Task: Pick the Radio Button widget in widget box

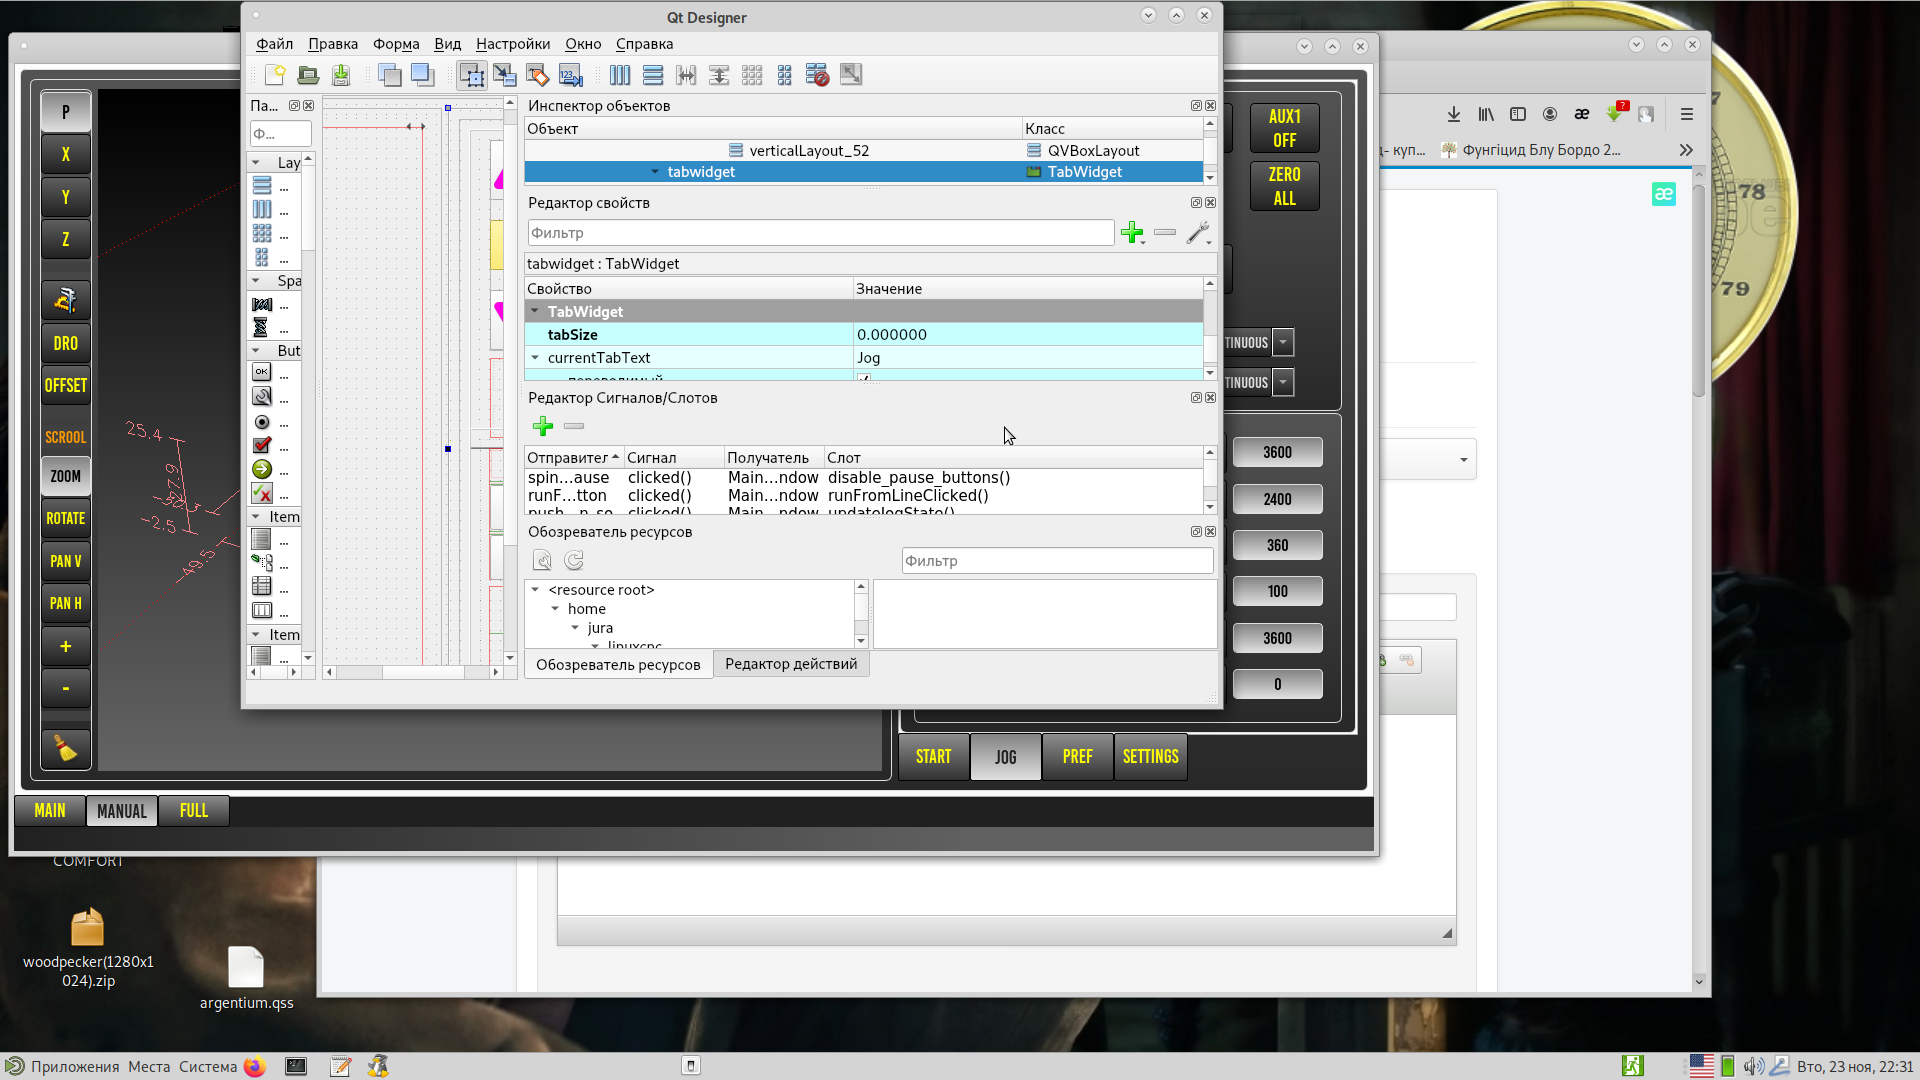Action: tap(262, 423)
